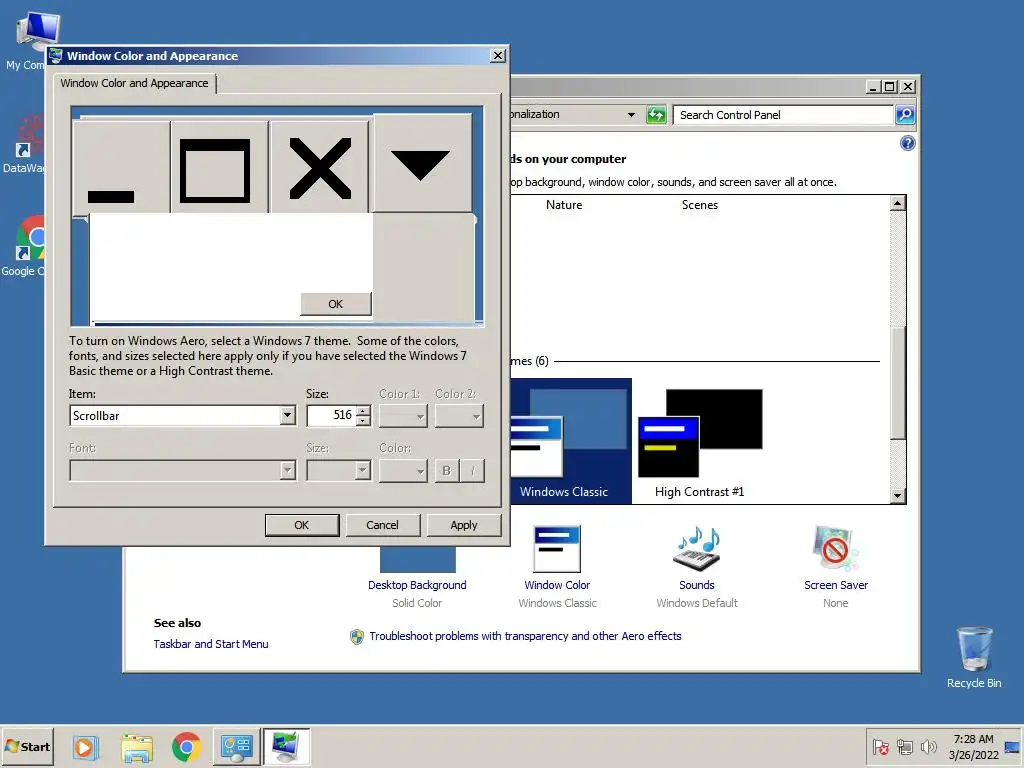
Task: Click the Size field showing 516
Action: (x=332, y=415)
